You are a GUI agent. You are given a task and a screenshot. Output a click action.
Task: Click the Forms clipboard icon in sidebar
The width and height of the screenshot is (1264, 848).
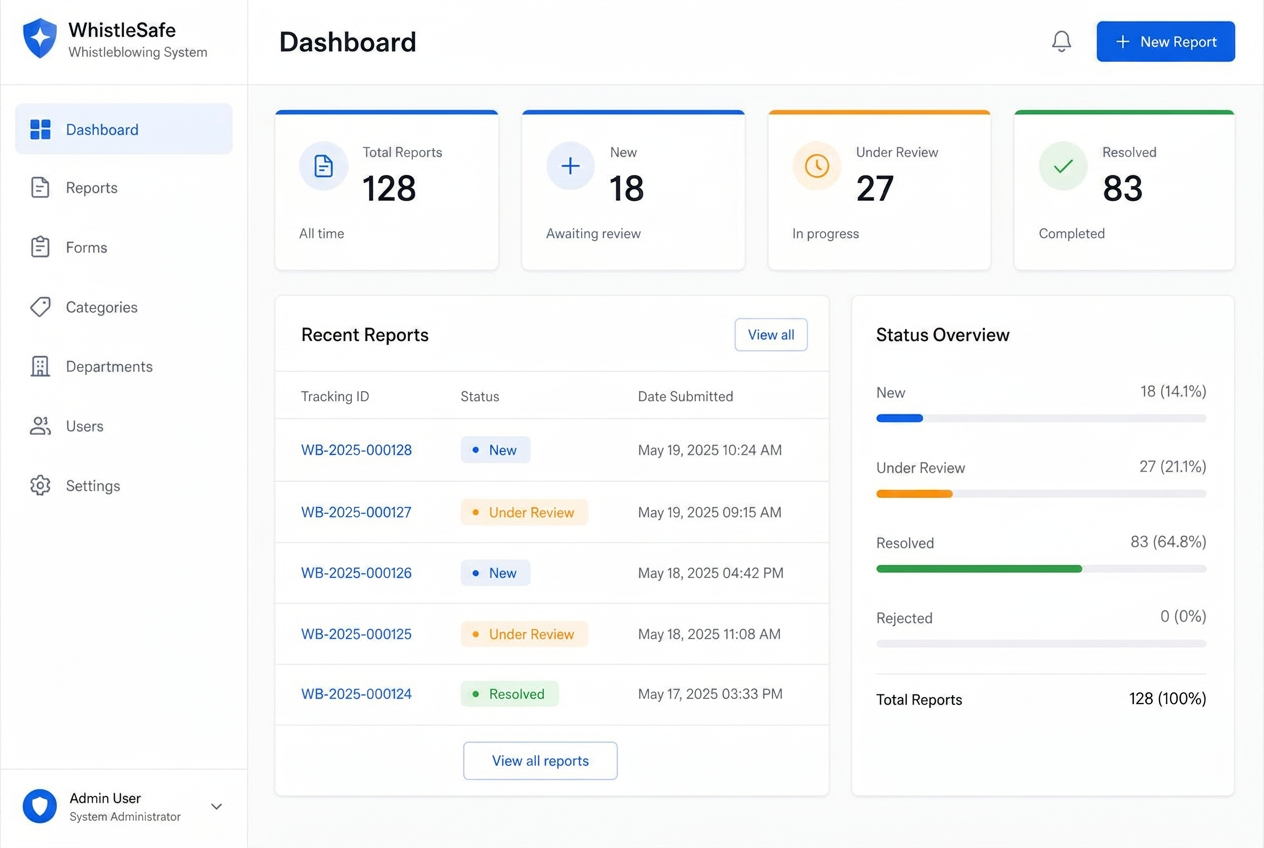40,247
